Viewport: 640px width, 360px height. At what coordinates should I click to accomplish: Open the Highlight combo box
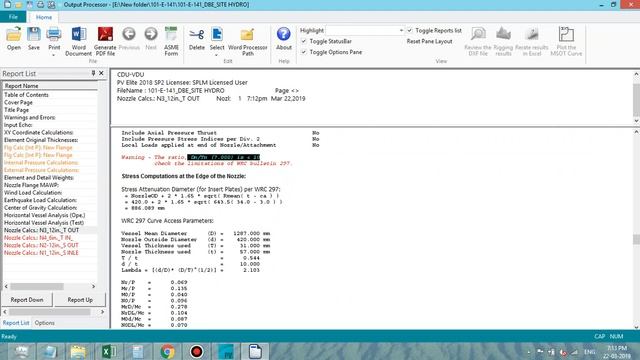point(365,31)
